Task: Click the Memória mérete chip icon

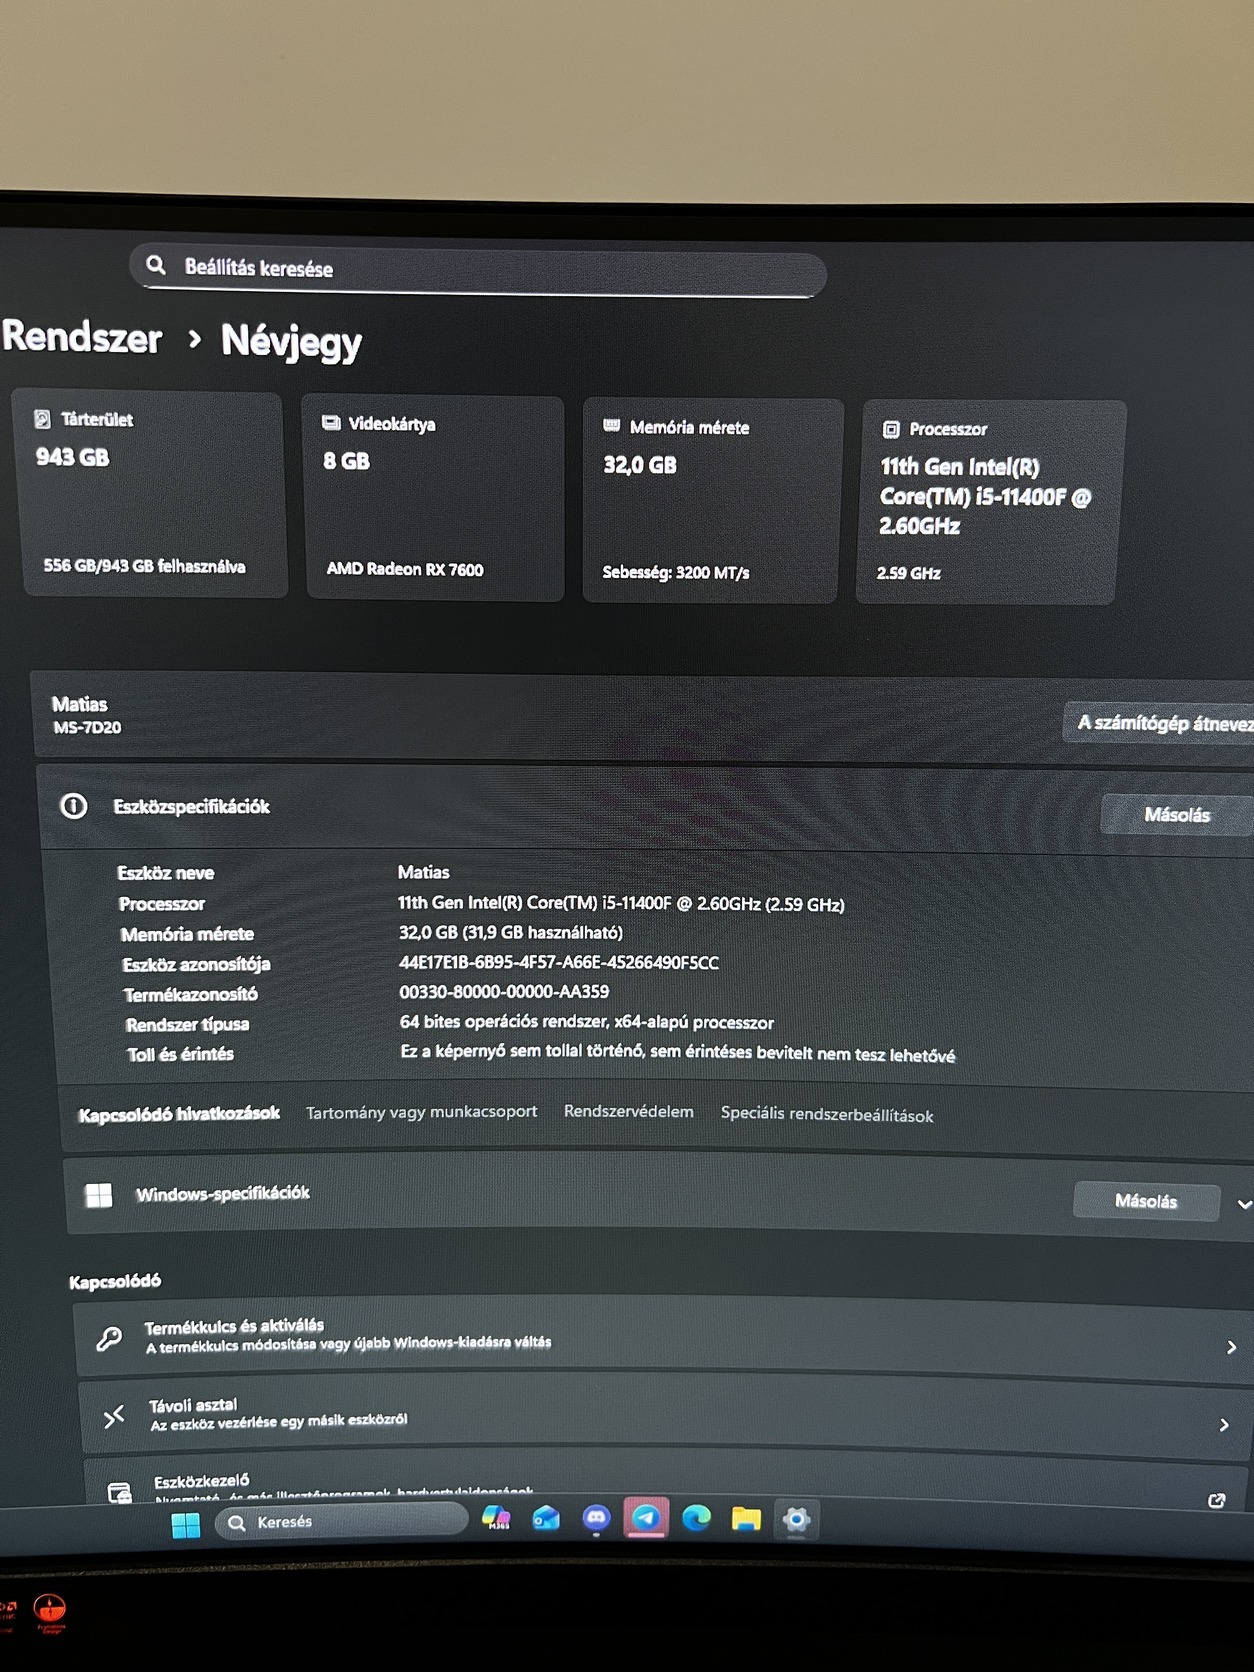Action: (x=612, y=426)
